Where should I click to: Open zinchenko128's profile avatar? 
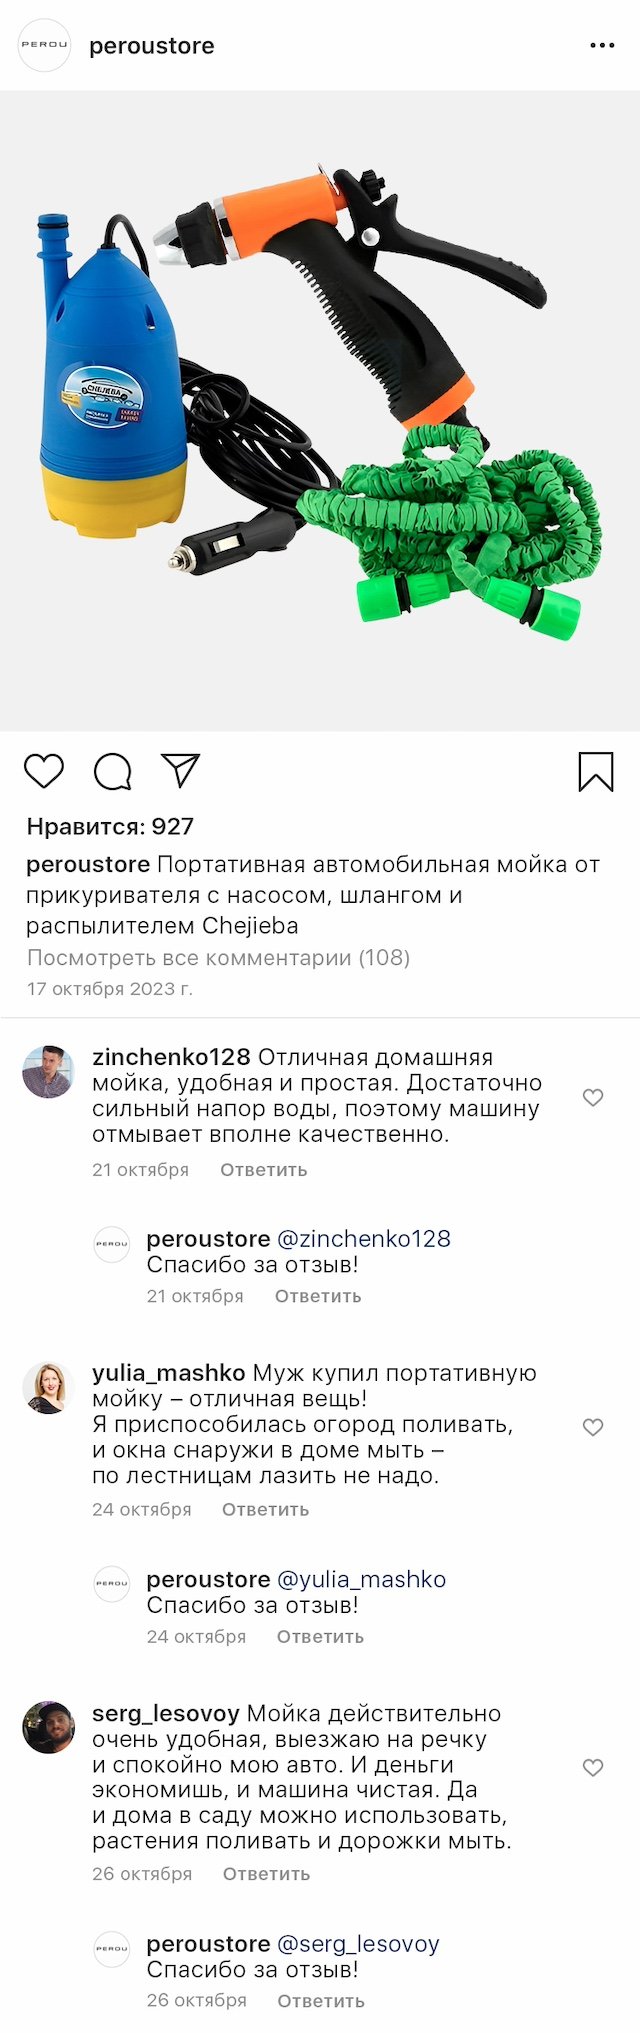coord(48,1072)
